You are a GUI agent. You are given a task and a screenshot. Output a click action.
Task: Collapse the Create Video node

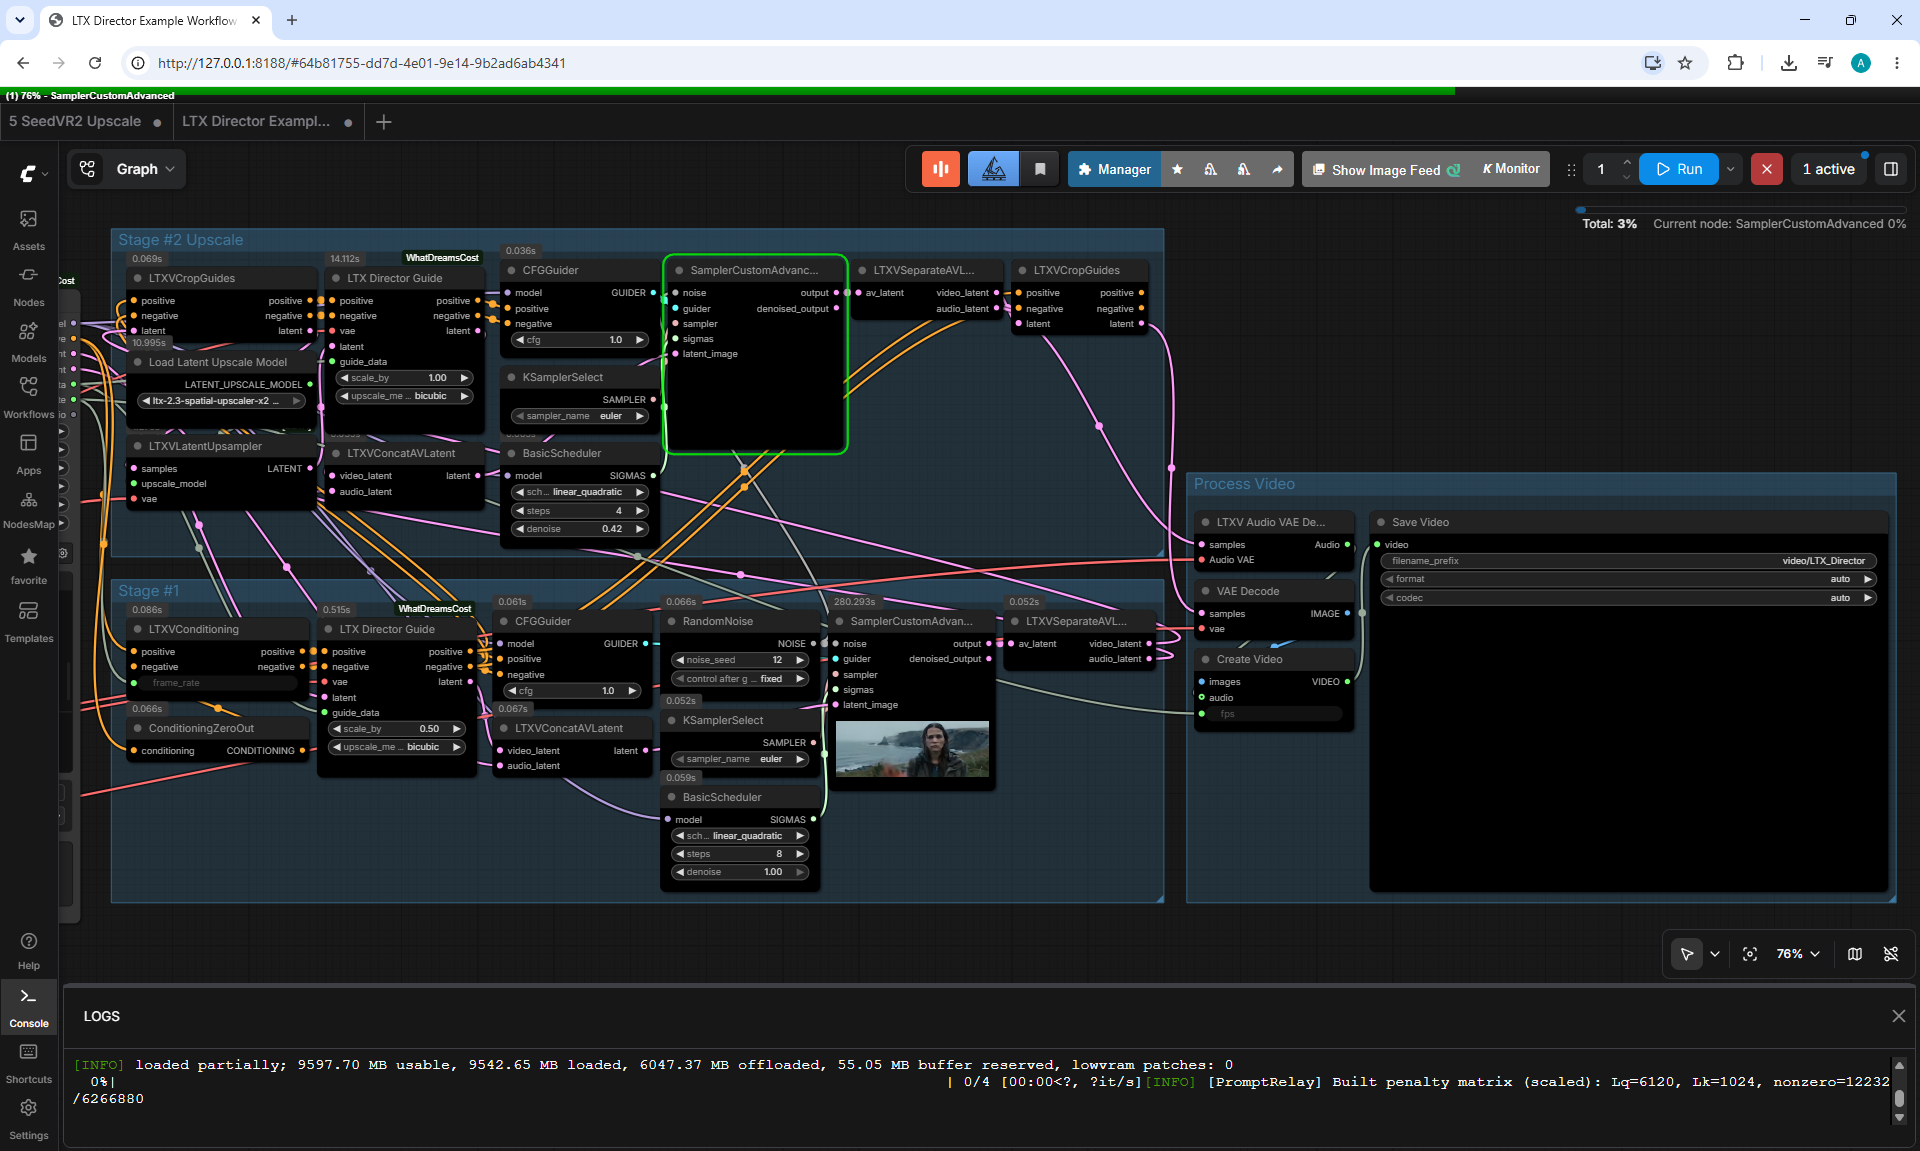[1205, 659]
